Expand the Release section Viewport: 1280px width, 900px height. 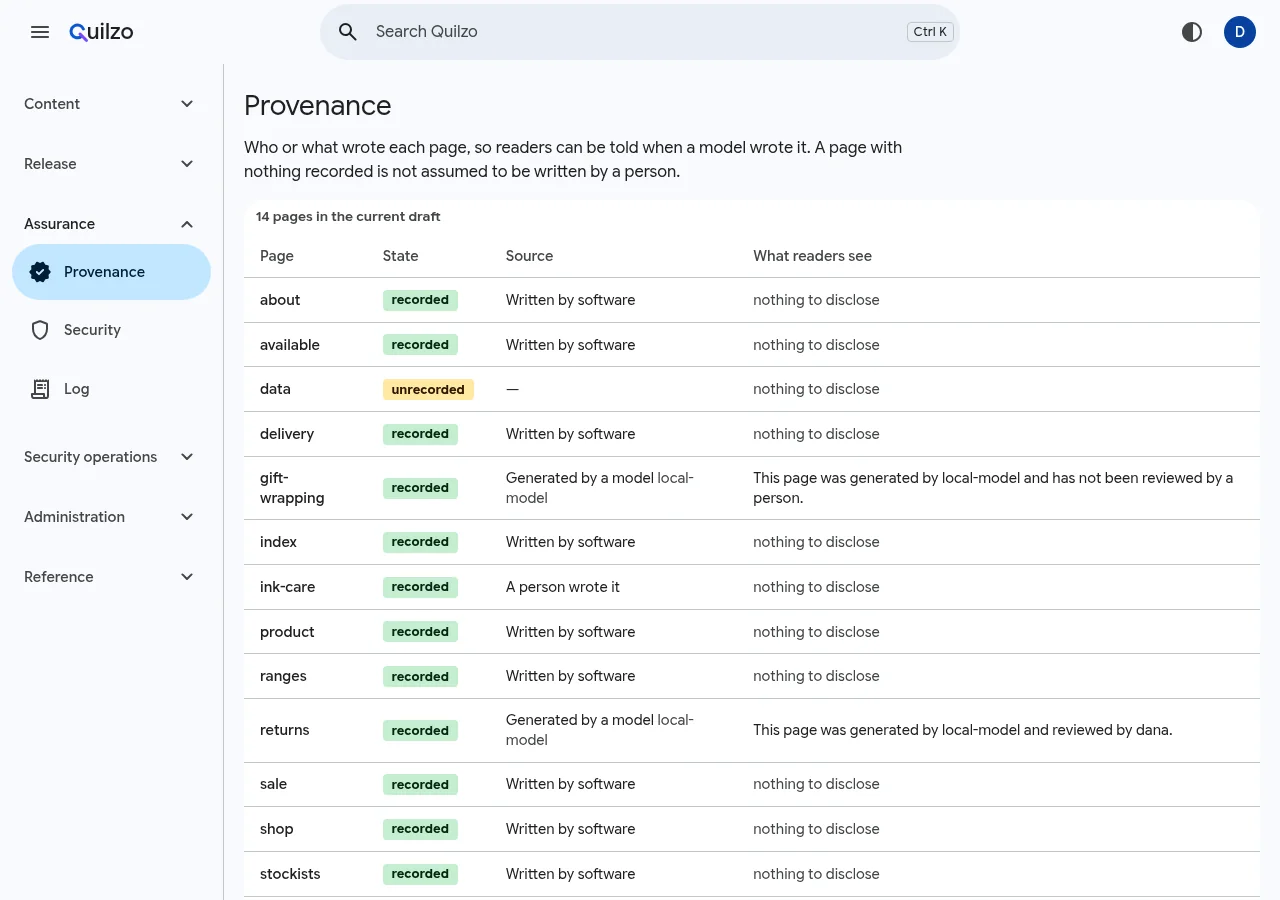pyautogui.click(x=111, y=164)
